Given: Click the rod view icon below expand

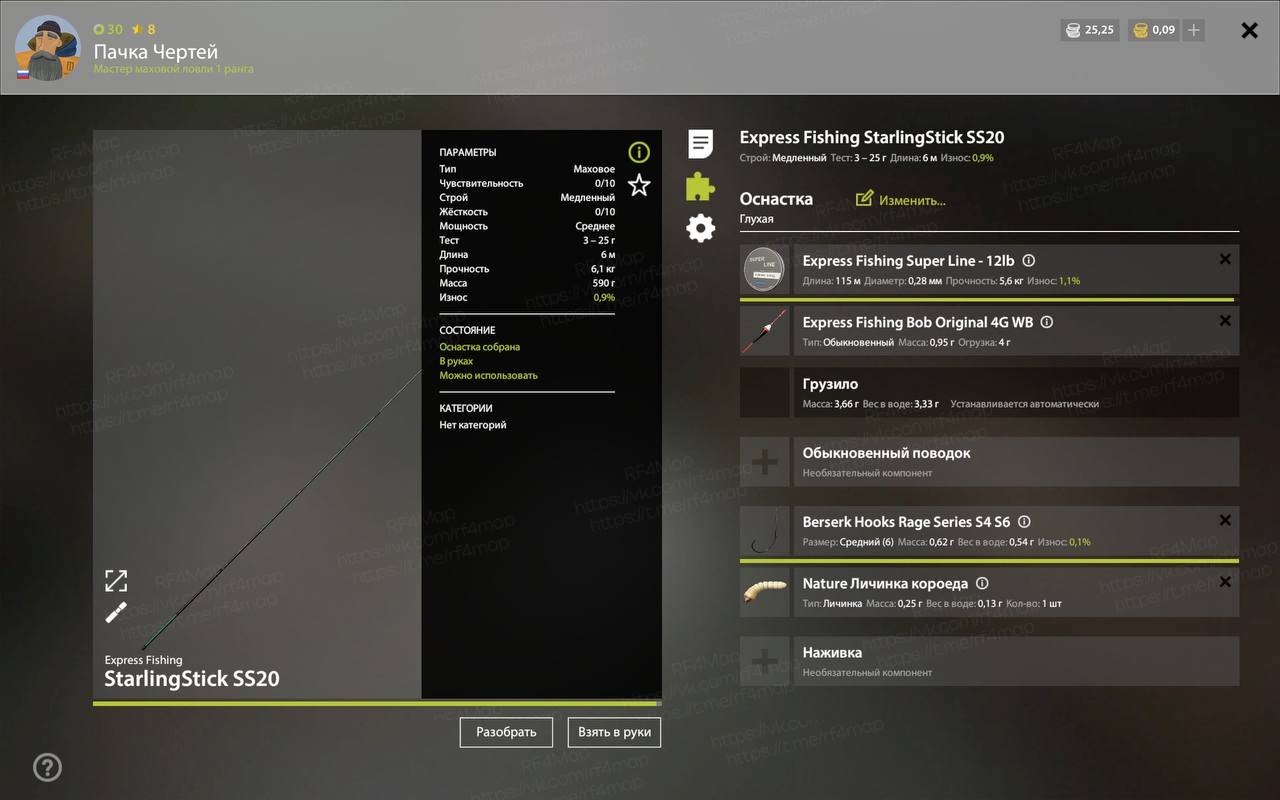Looking at the screenshot, I should click(116, 612).
